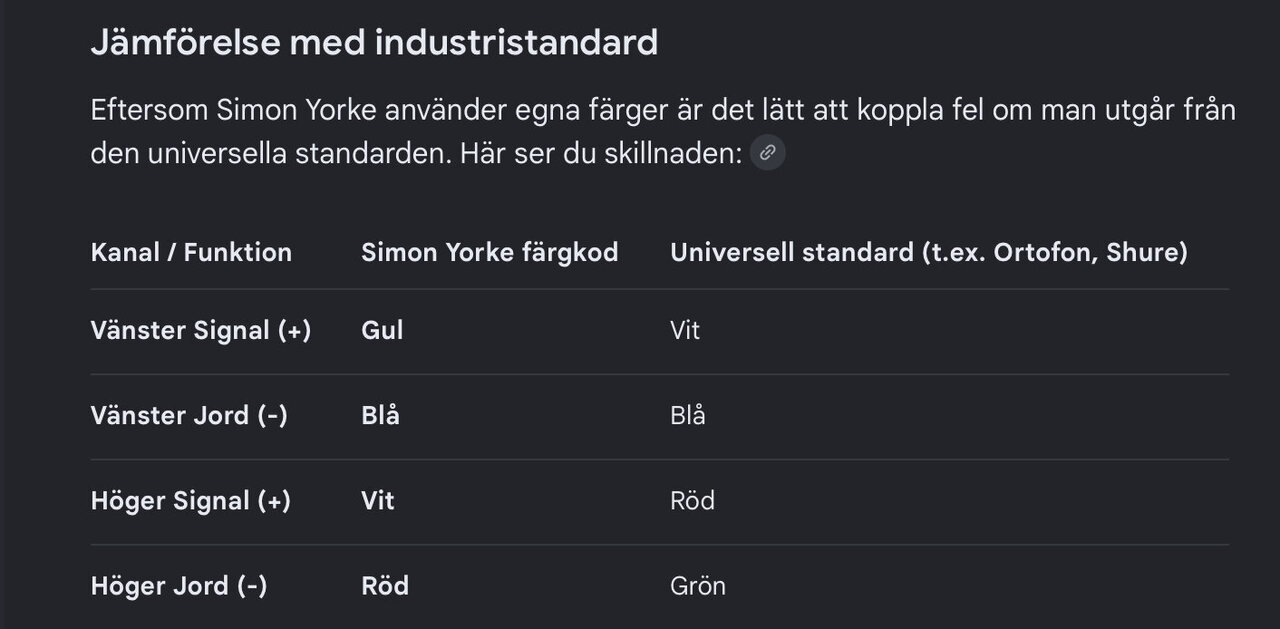Select the Vänster Jord (-) row label

(x=189, y=415)
